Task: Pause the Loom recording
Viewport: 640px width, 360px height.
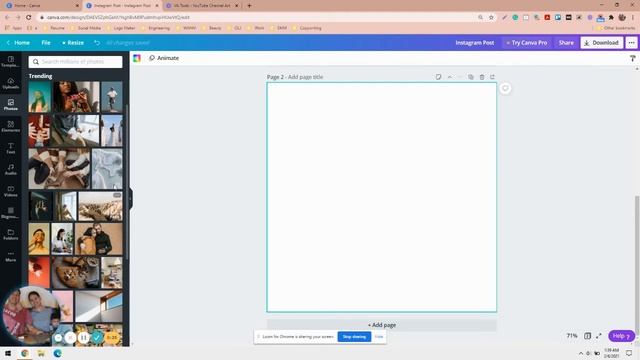Action: coord(83,338)
